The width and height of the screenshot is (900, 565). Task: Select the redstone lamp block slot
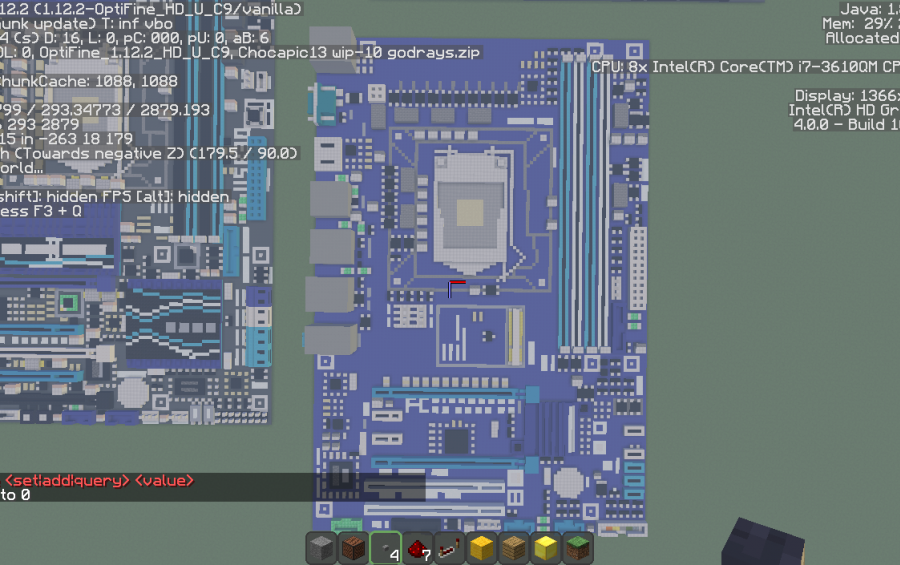pyautogui.click(x=353, y=548)
